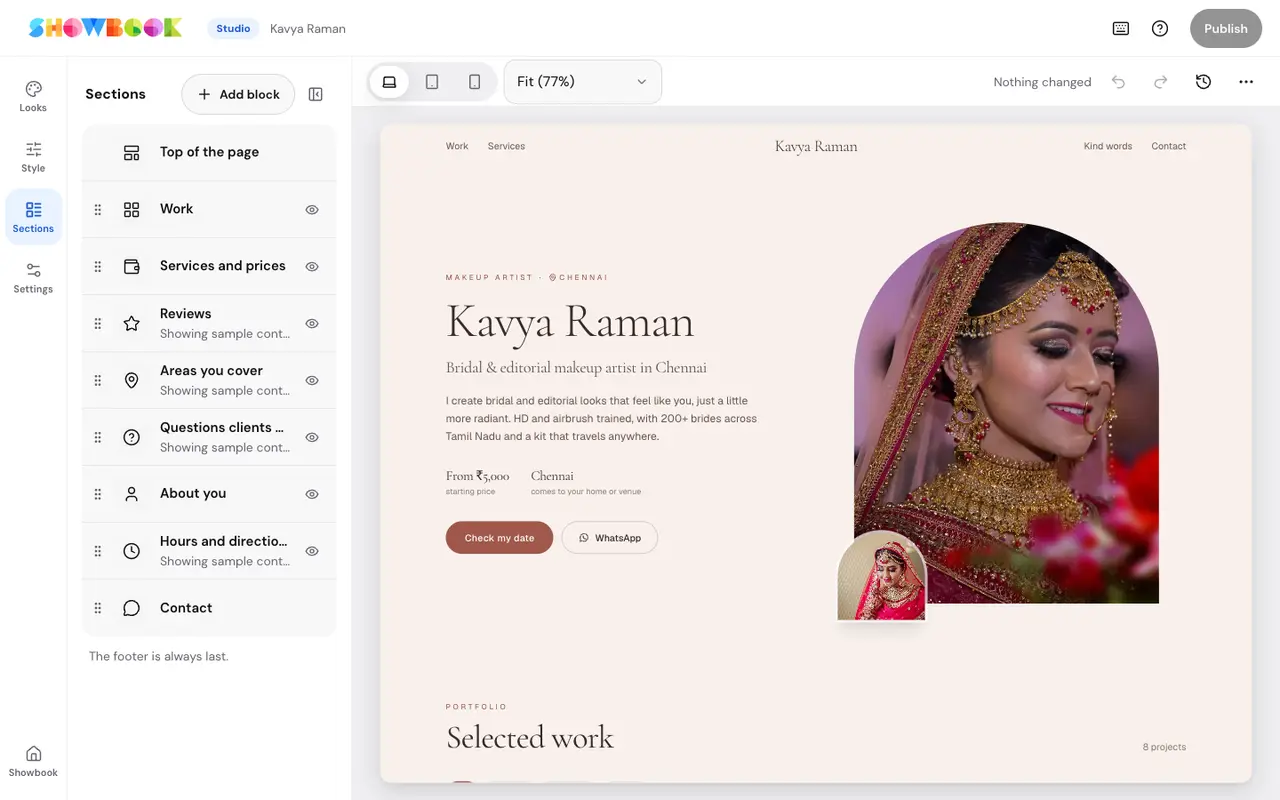Switch to mobile phone preview
The width and height of the screenshot is (1280, 800).
[x=475, y=82]
